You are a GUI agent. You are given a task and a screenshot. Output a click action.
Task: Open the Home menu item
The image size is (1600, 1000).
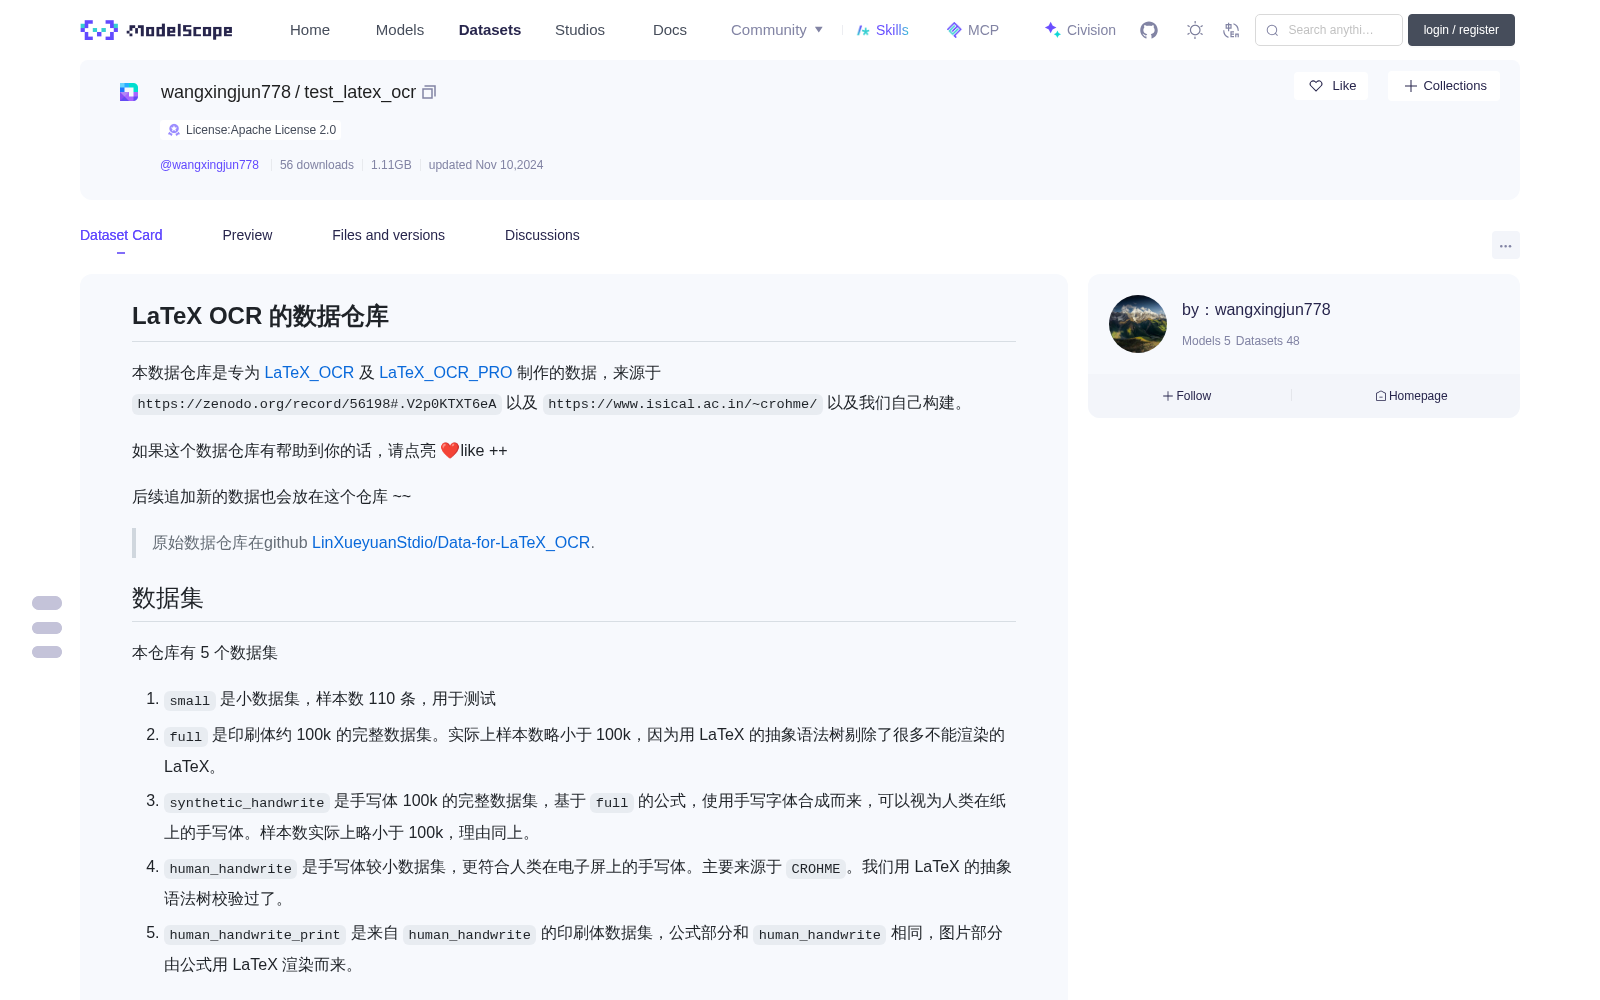[x=310, y=30]
